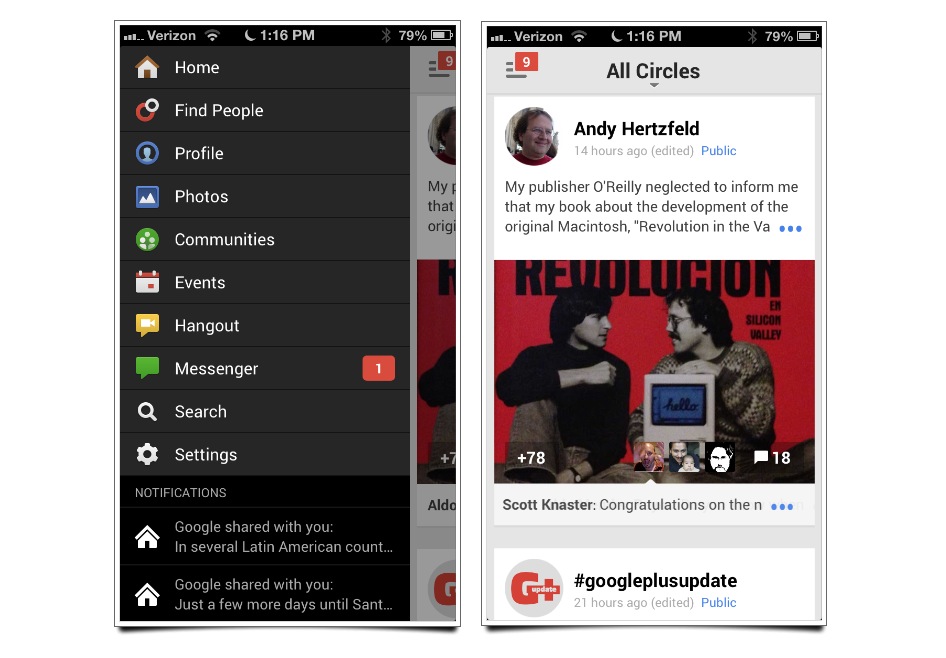Image resolution: width=946 pixels, height=658 pixels.
Task: Tap the +78 plus-one count
Action: [531, 458]
